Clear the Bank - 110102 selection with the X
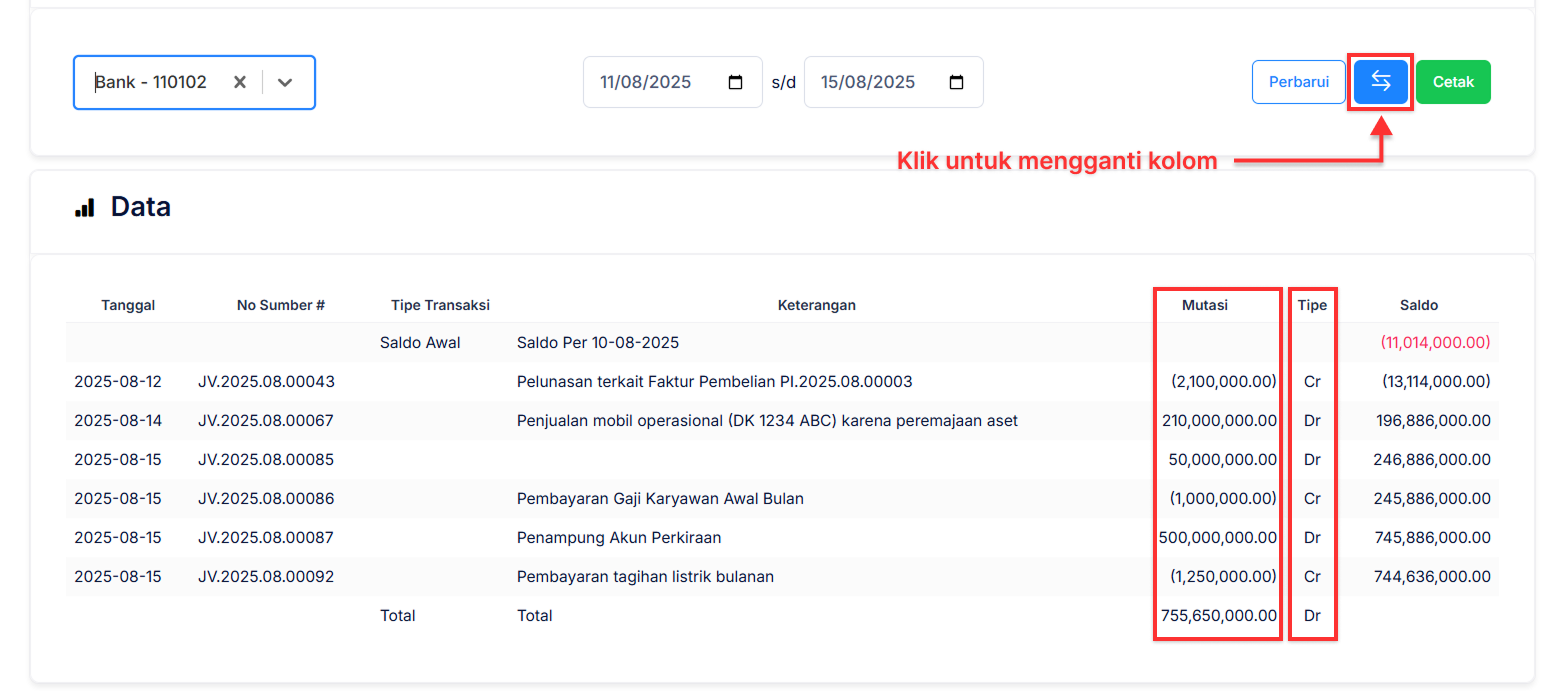The width and height of the screenshot is (1560, 691). [239, 82]
